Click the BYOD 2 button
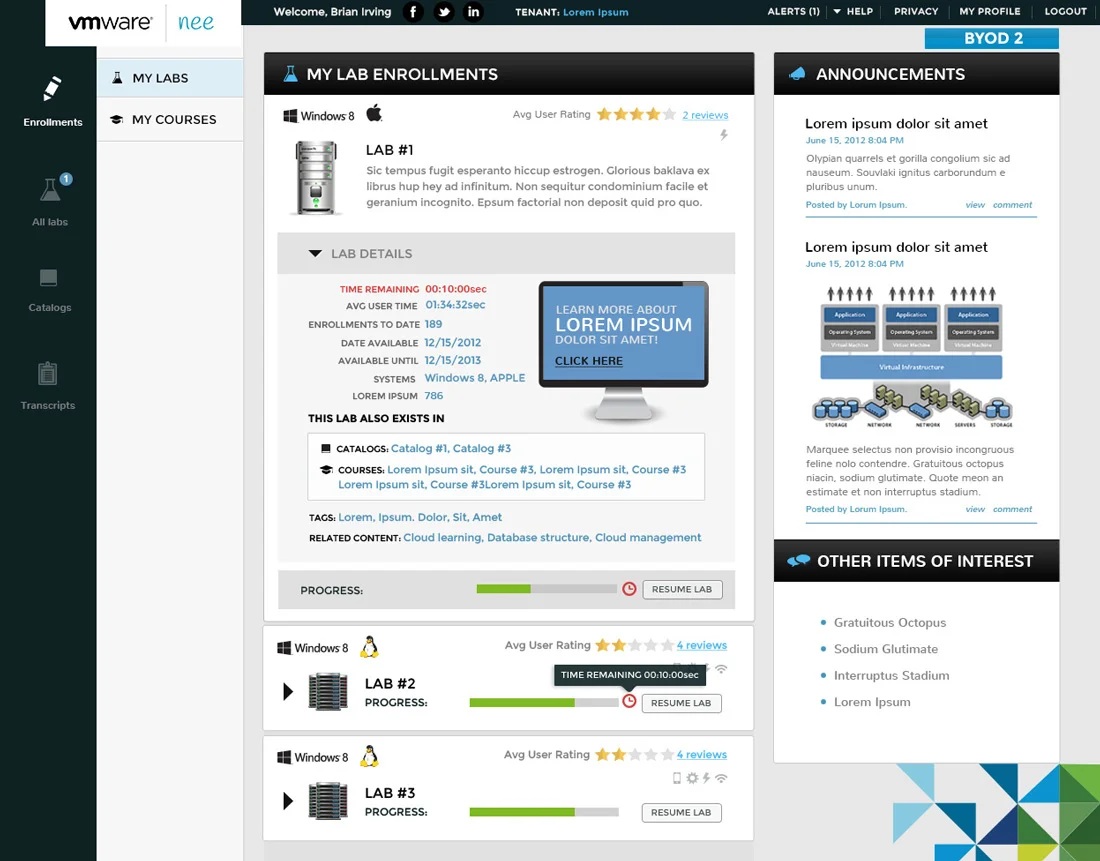This screenshot has width=1100, height=861. (x=991, y=38)
